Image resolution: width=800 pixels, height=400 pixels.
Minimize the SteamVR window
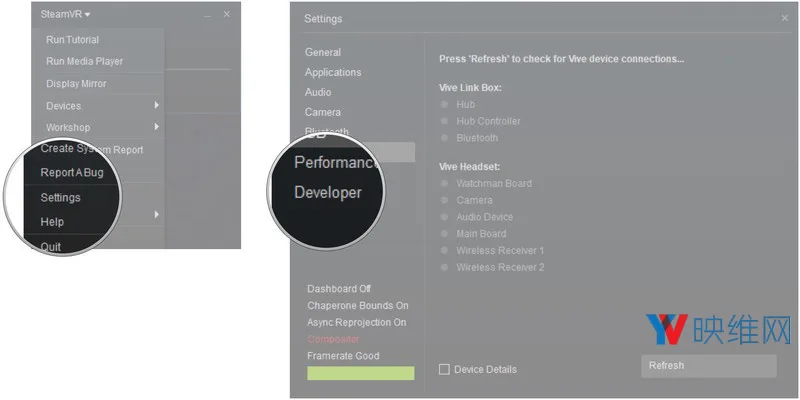(x=207, y=15)
